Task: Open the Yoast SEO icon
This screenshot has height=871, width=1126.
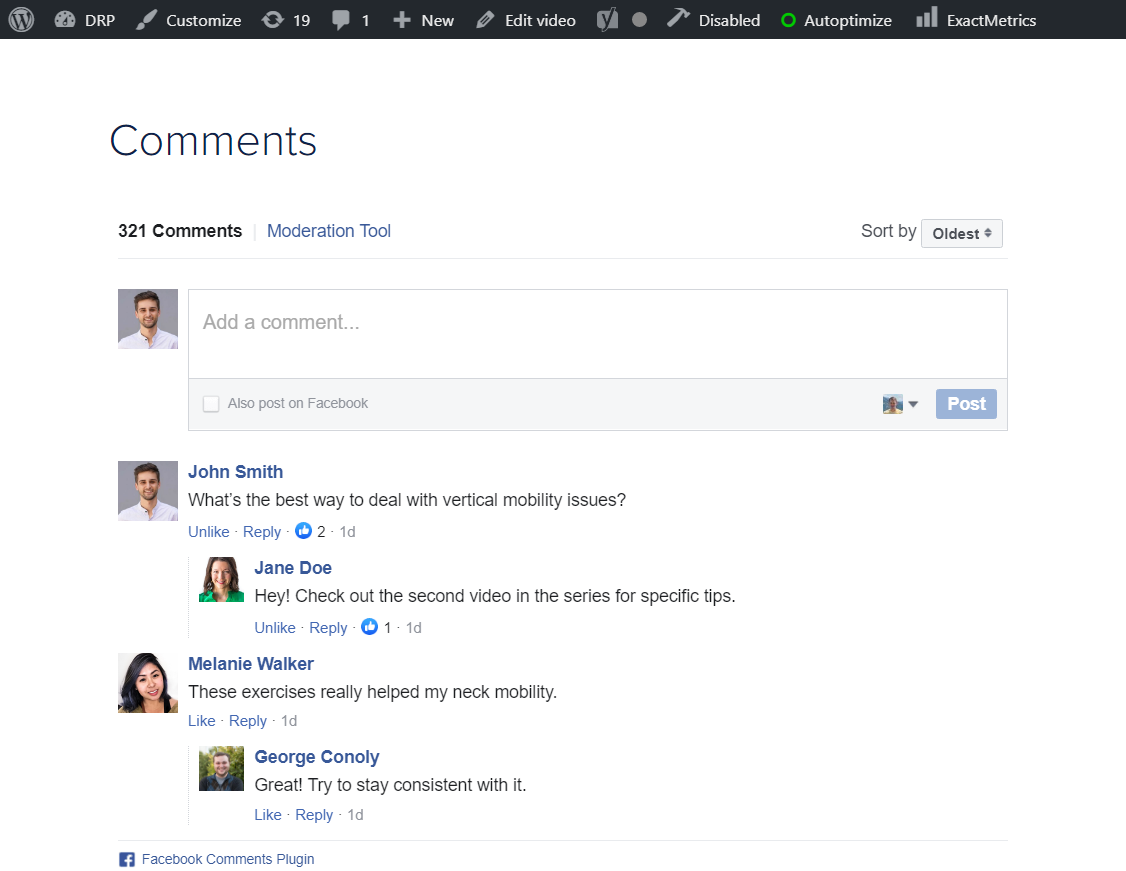Action: click(608, 19)
